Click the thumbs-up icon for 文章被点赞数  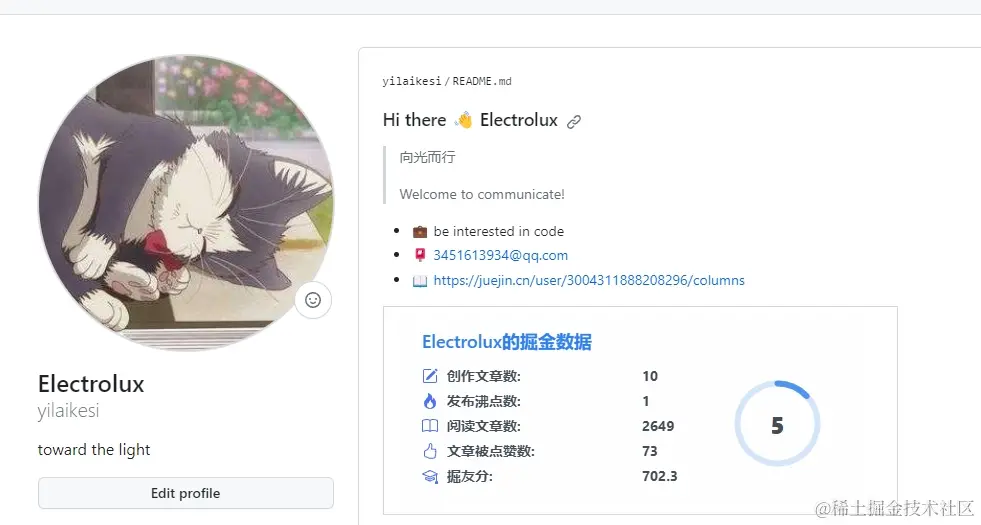click(430, 451)
